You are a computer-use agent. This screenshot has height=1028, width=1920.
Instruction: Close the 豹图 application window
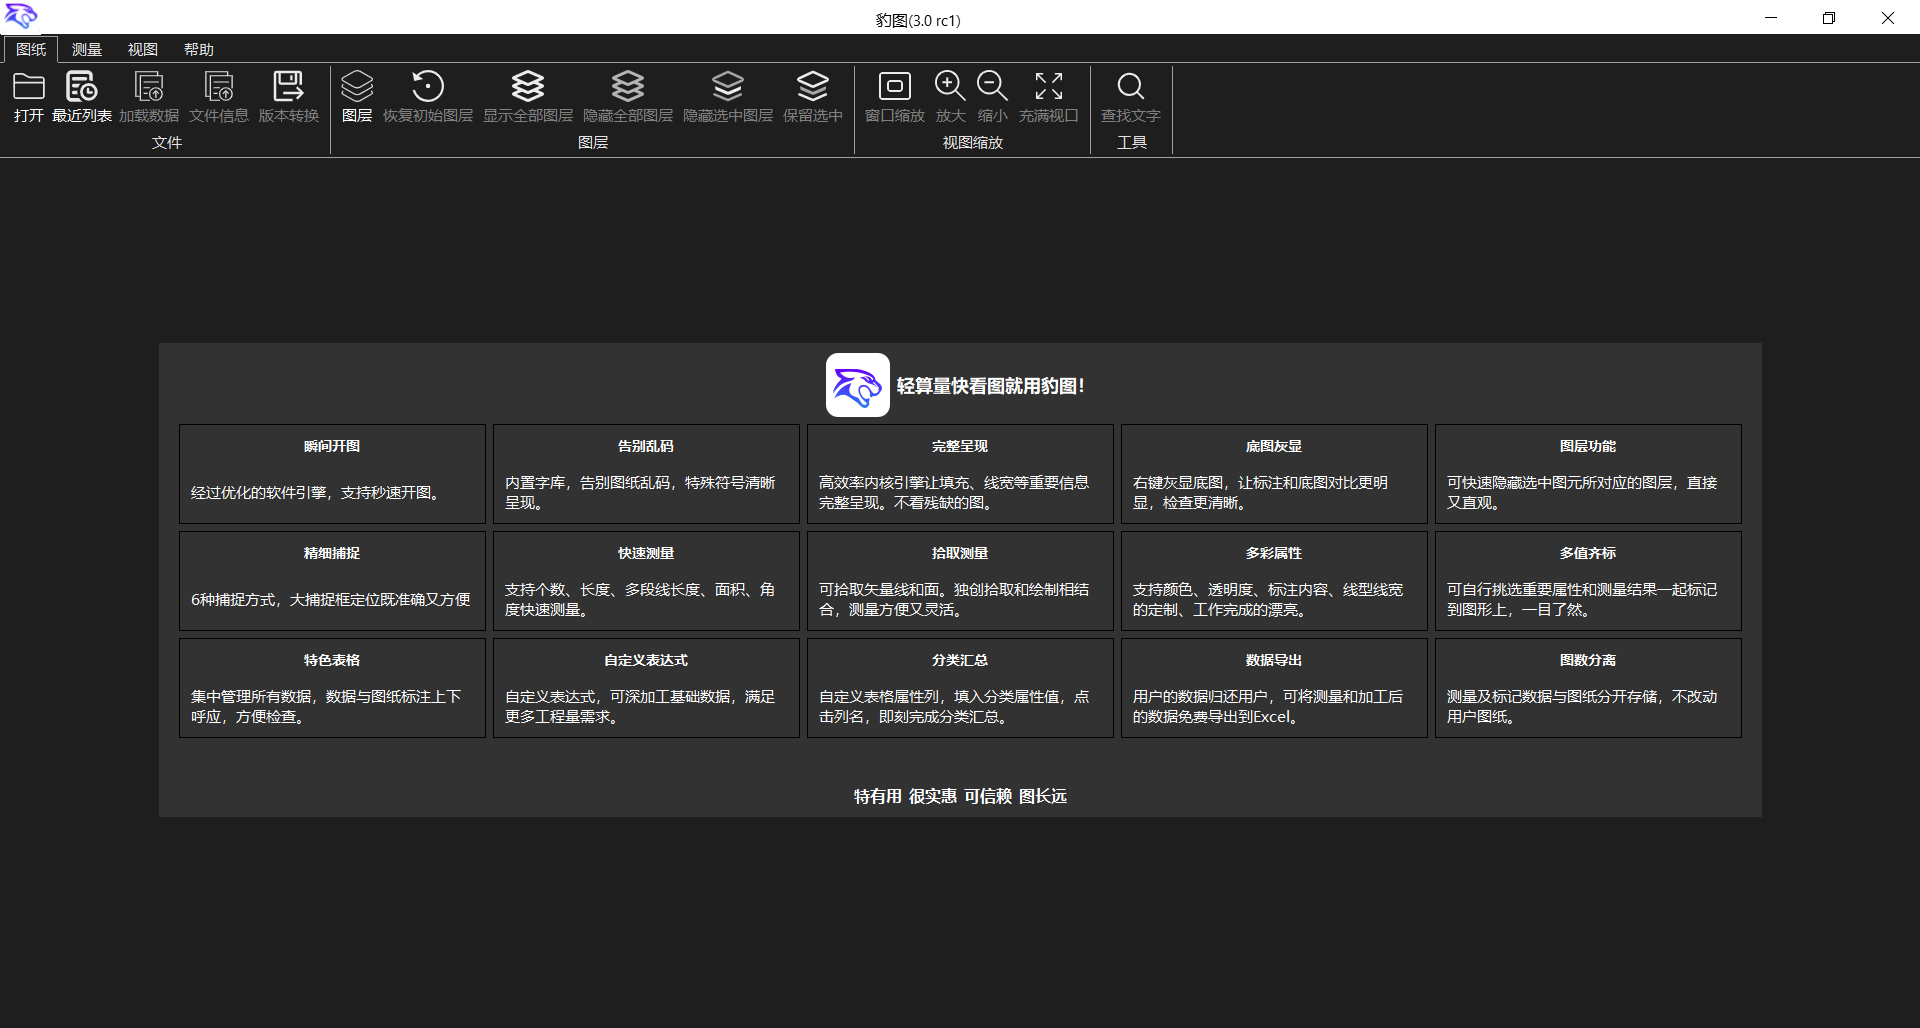[1888, 18]
